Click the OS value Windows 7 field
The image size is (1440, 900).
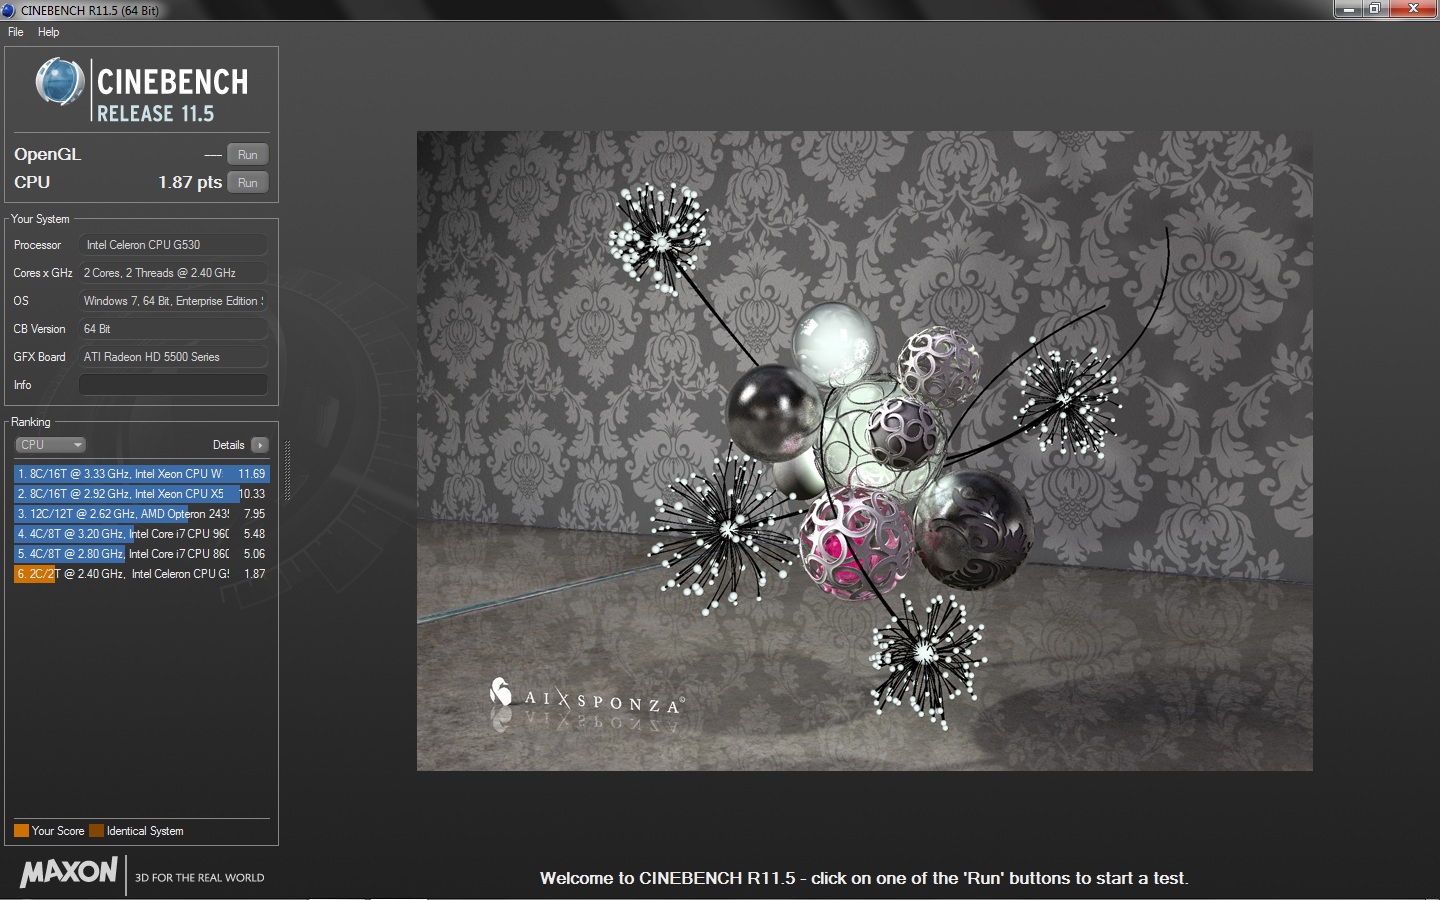173,301
